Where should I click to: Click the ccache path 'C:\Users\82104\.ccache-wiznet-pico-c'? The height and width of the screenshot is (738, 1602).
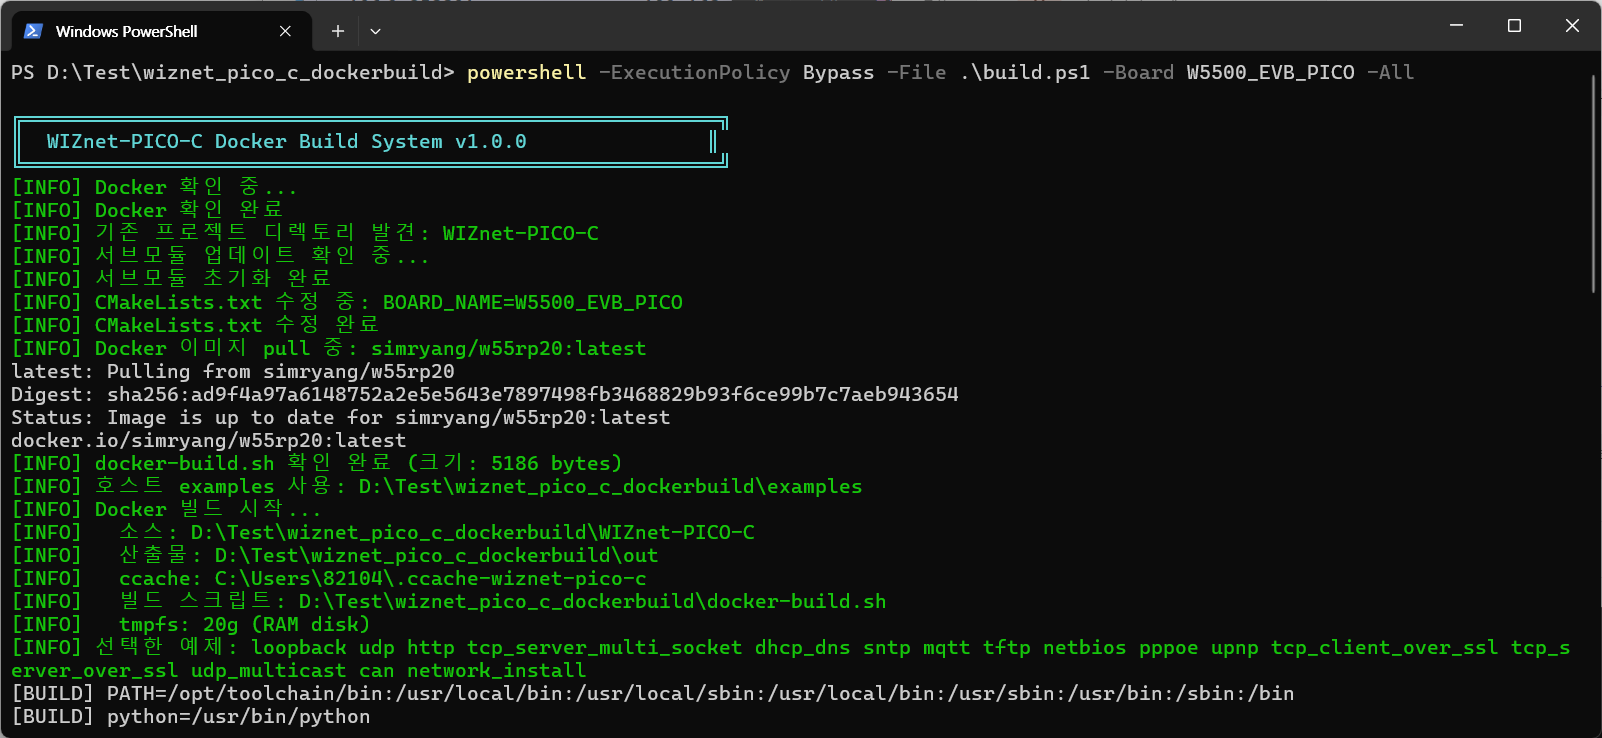pyautogui.click(x=430, y=579)
